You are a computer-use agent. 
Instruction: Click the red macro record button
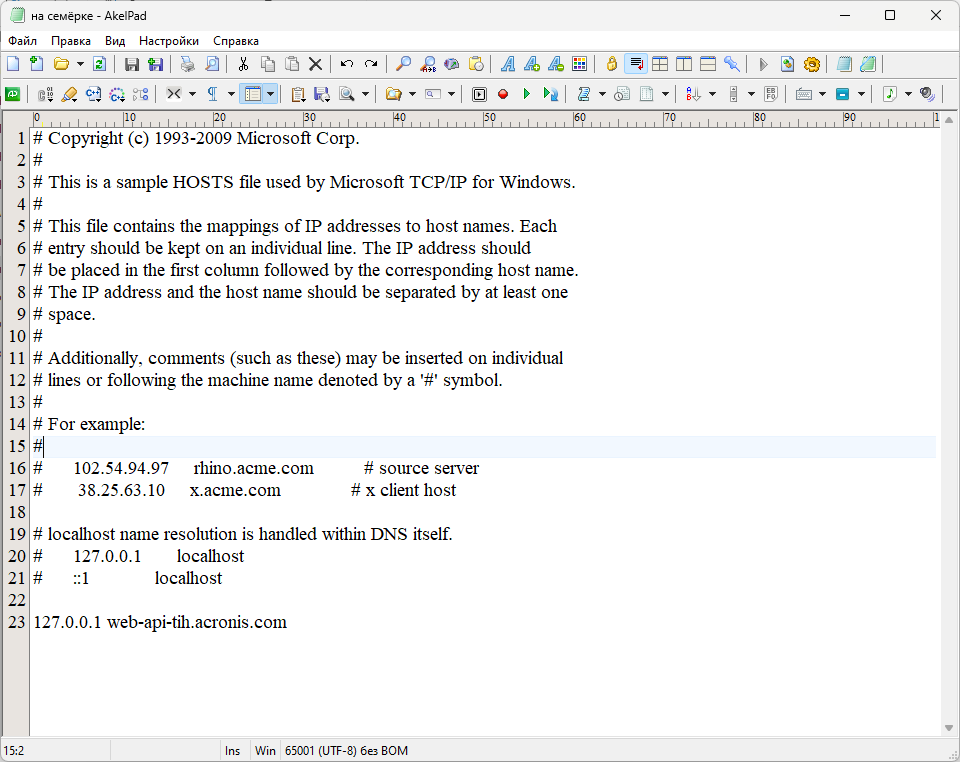pyautogui.click(x=503, y=94)
